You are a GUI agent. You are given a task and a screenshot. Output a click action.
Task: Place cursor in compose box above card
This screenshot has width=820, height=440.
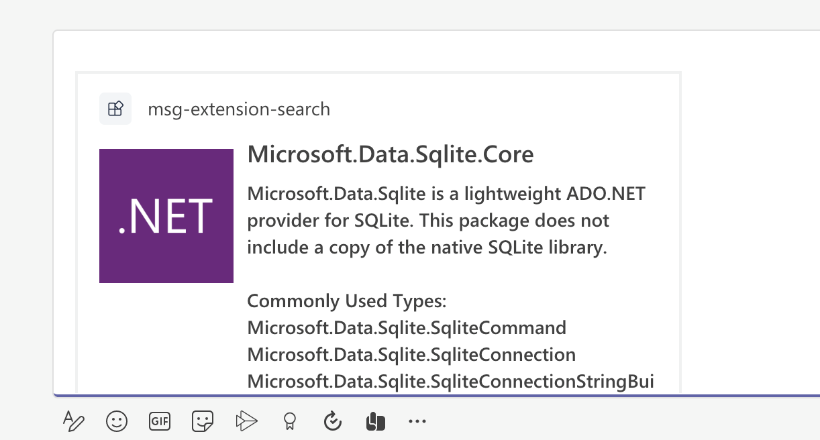[x=439, y=51]
